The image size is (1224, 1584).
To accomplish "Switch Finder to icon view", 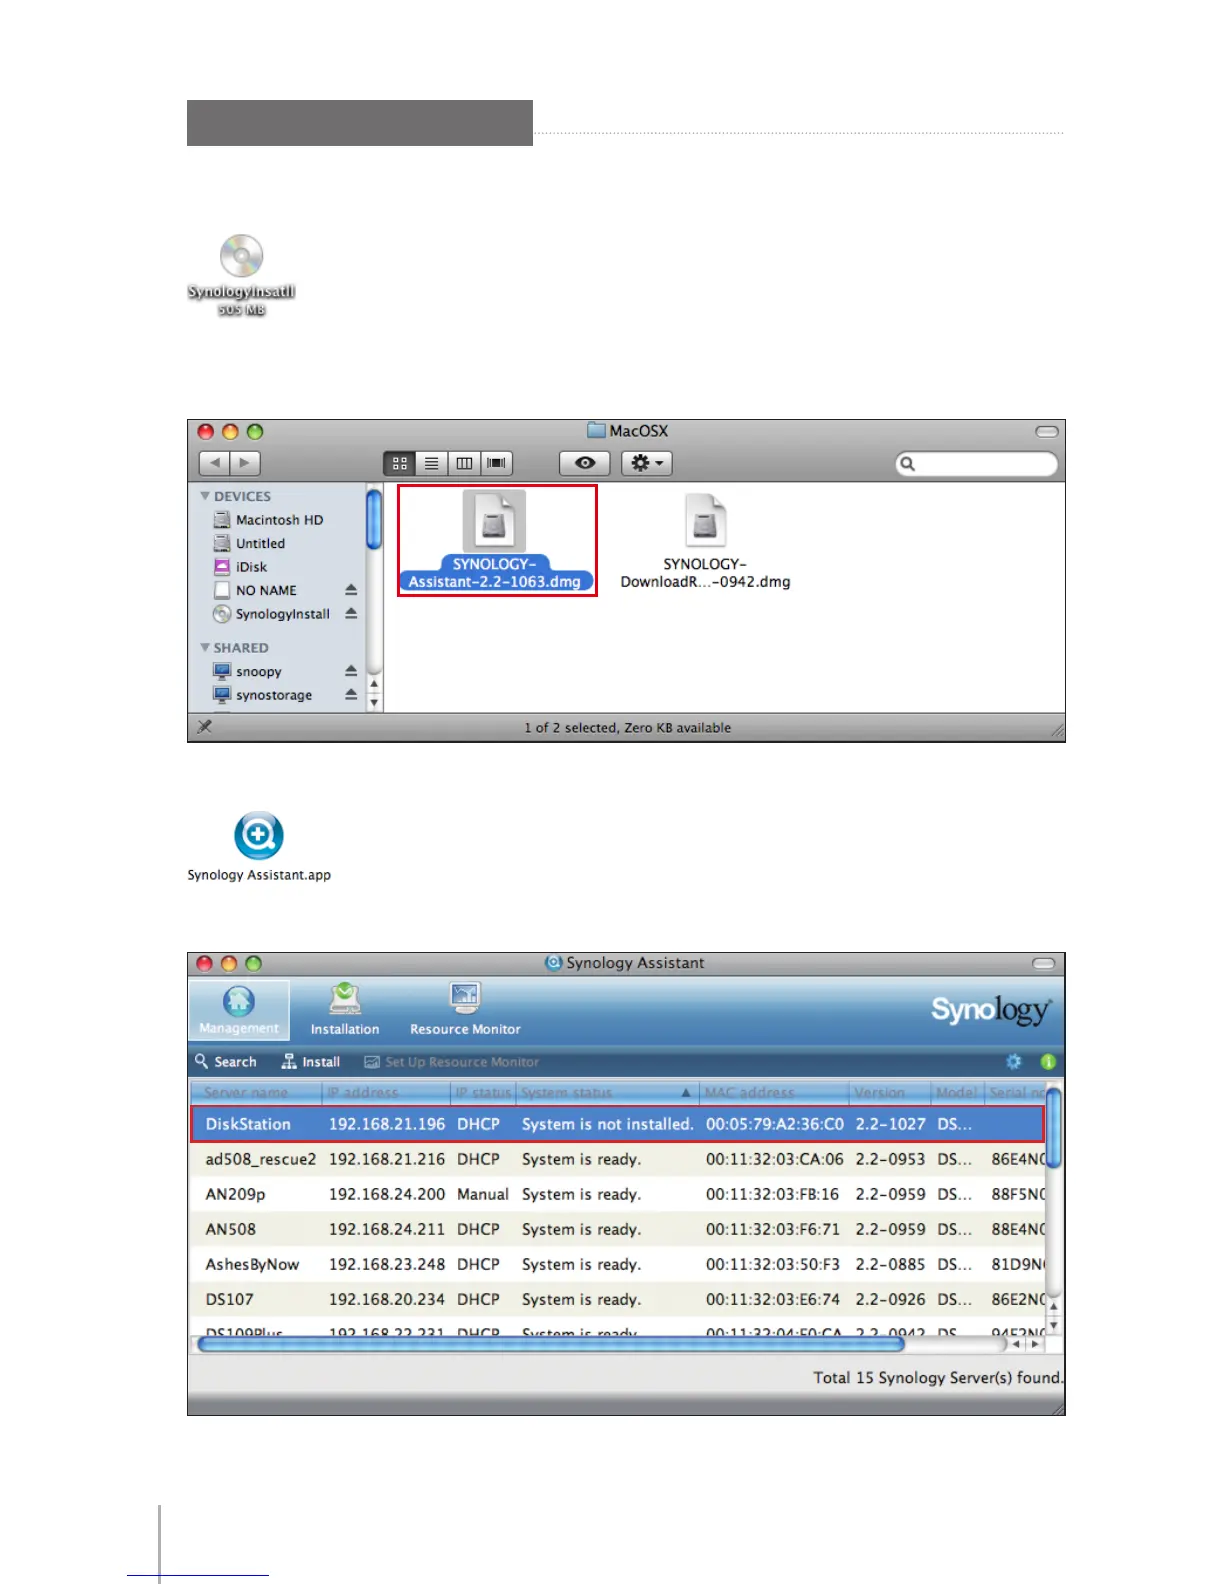I will click(x=400, y=463).
